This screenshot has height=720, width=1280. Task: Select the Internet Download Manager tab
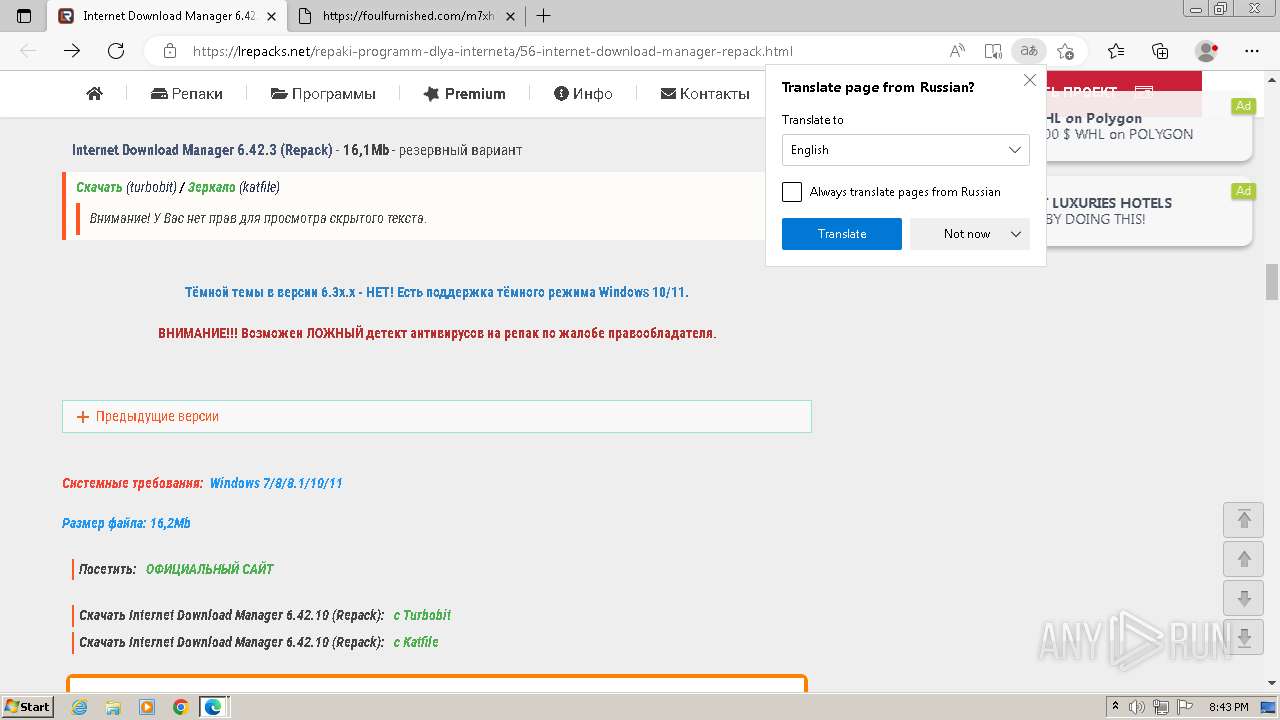tap(168, 16)
